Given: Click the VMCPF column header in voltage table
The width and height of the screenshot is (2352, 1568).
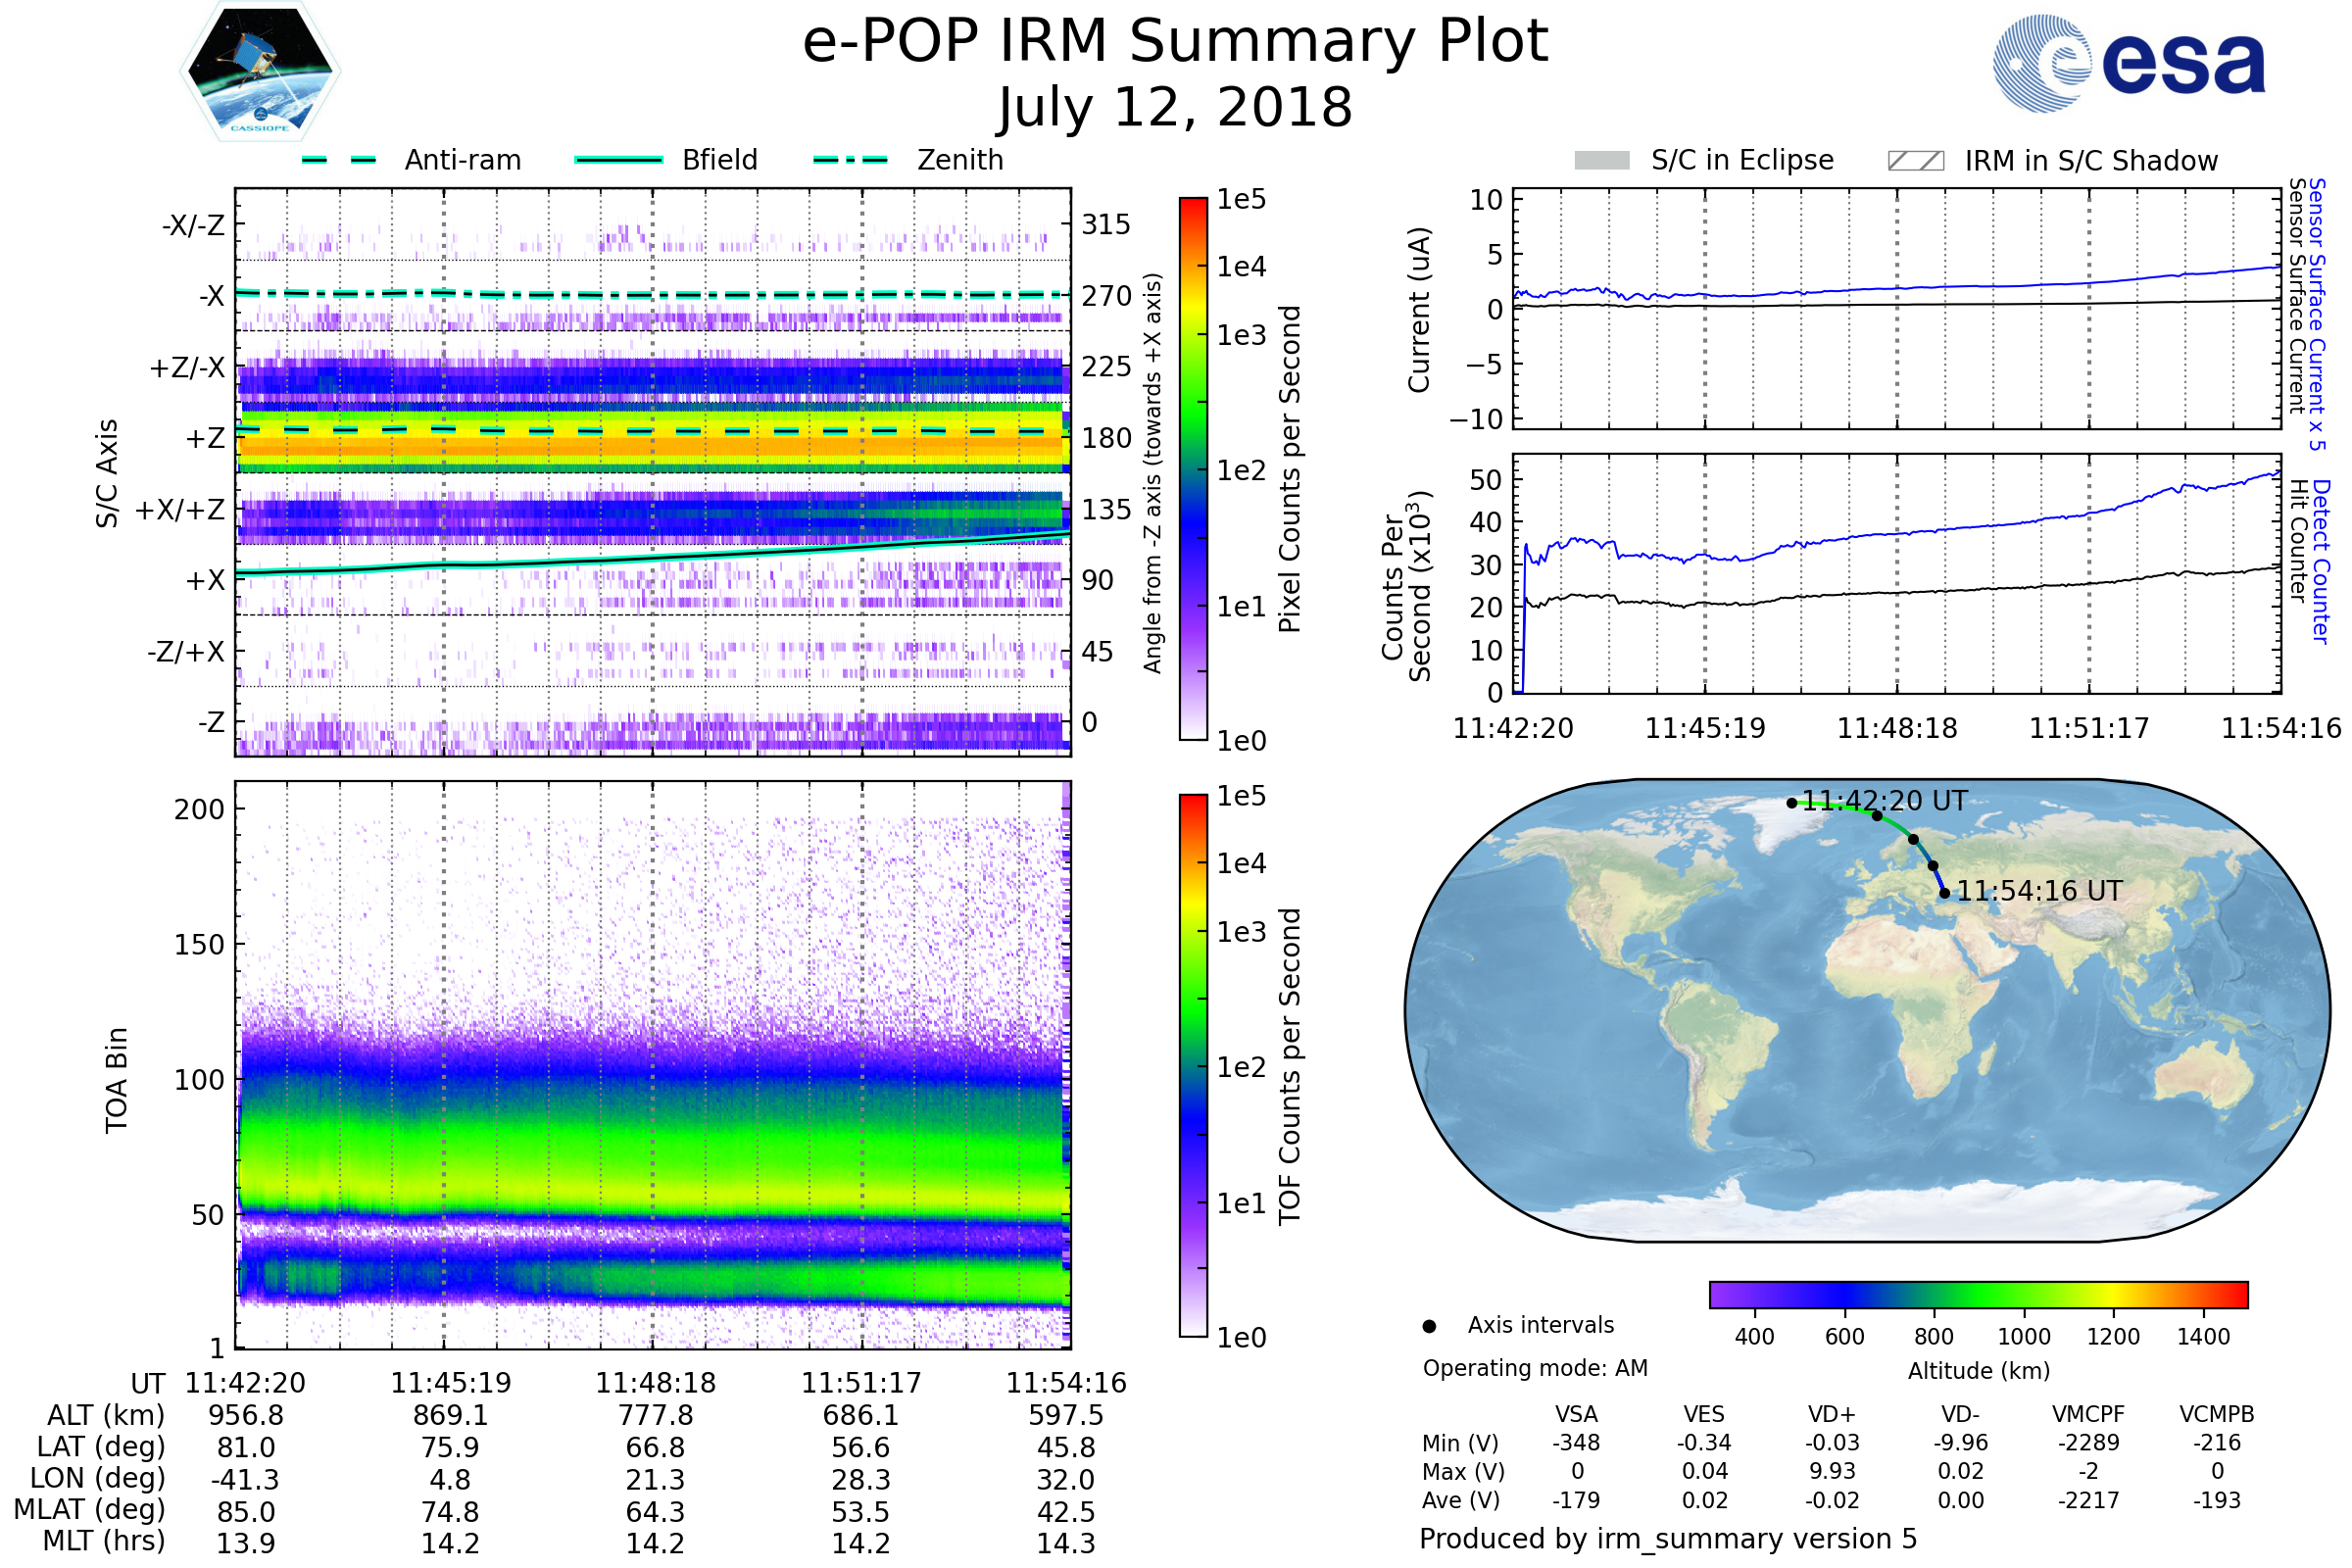Looking at the screenshot, I should 2088,1414.
